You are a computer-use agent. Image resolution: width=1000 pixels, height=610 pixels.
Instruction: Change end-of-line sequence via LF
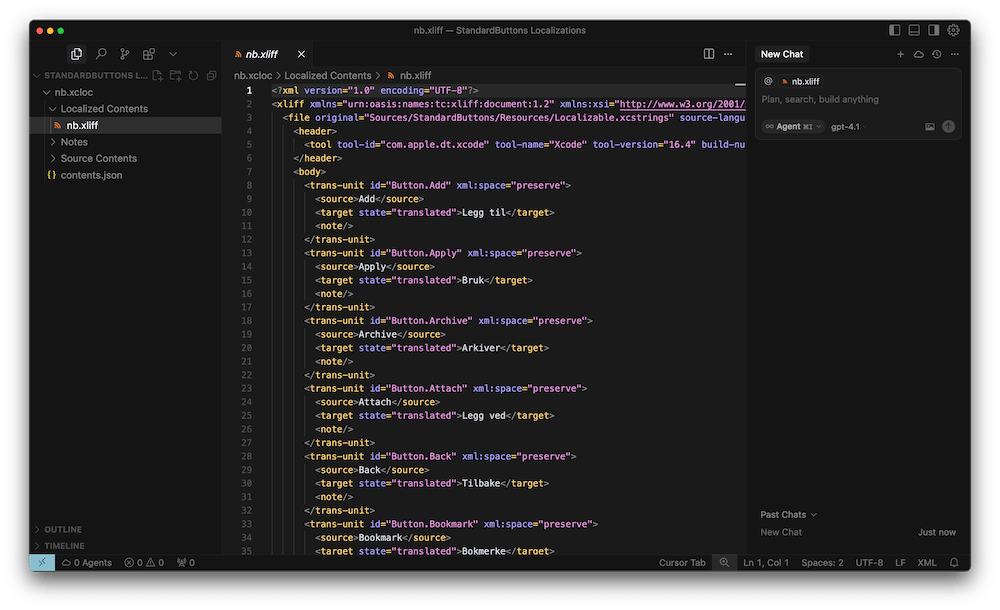(x=900, y=562)
